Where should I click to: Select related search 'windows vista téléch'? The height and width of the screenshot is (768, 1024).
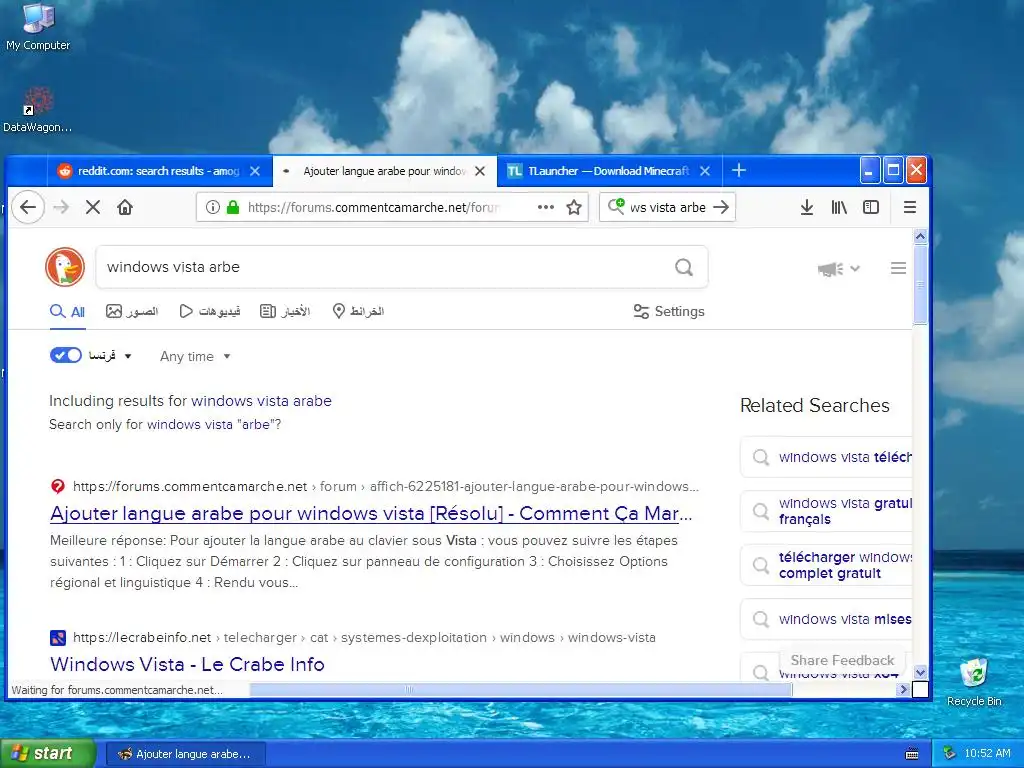pos(827,457)
